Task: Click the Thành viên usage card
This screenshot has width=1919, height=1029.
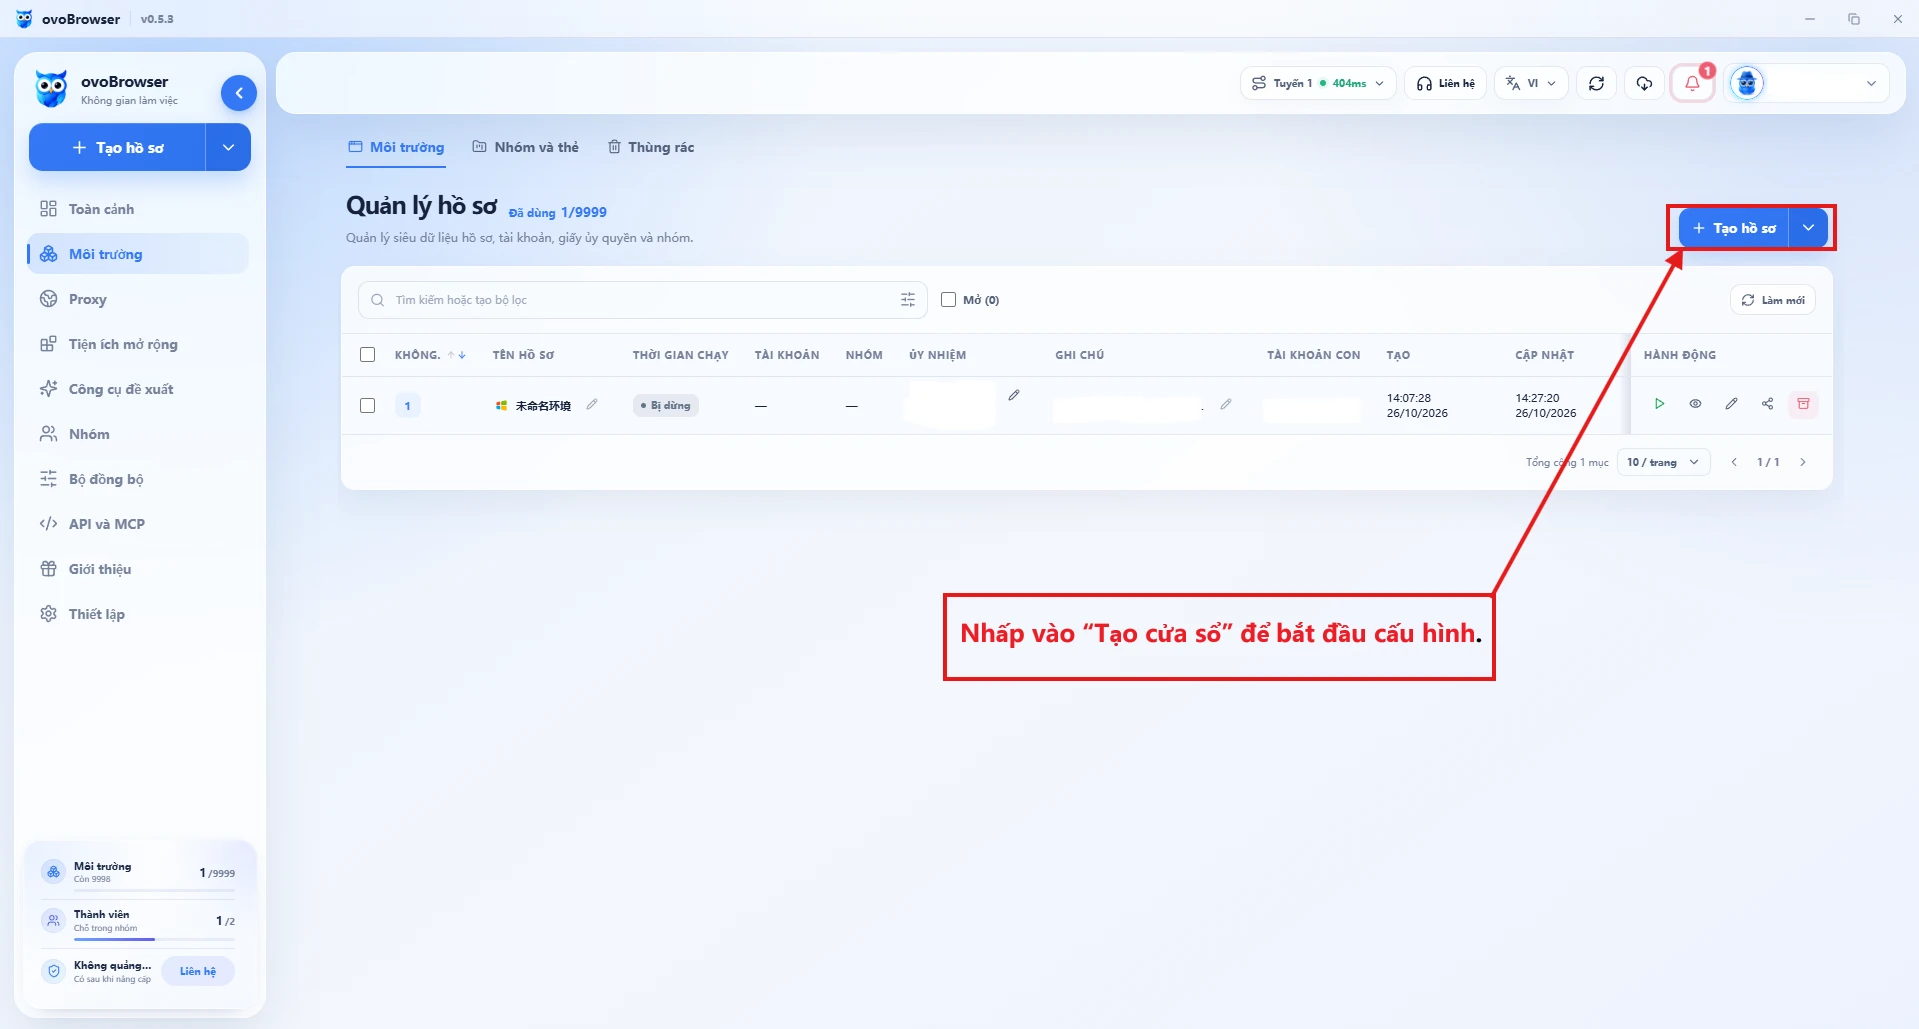Action: (x=138, y=921)
